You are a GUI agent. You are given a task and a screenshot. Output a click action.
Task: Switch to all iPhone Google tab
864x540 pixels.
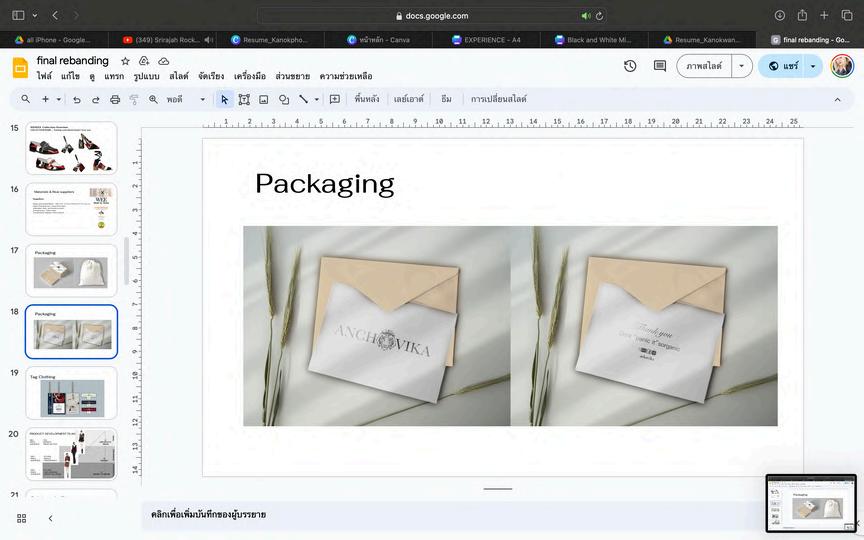[x=54, y=40]
